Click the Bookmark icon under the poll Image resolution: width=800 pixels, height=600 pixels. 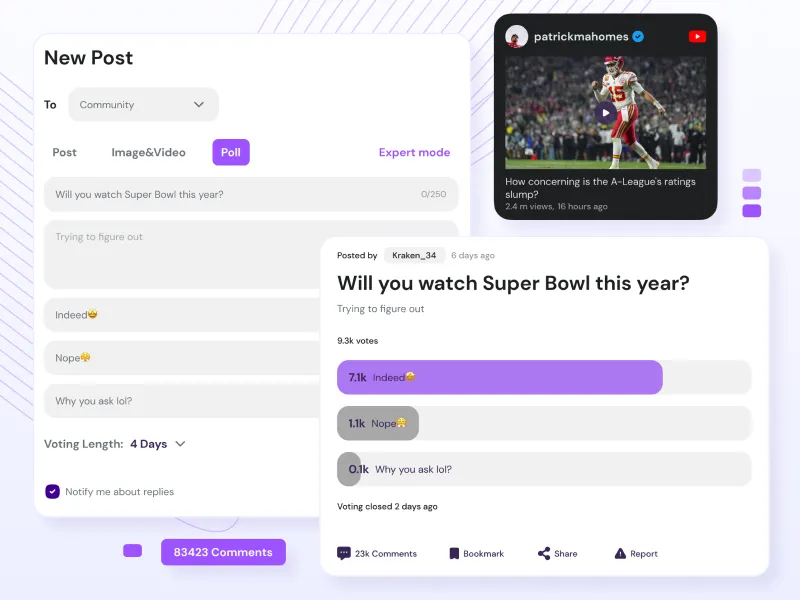[454, 554]
